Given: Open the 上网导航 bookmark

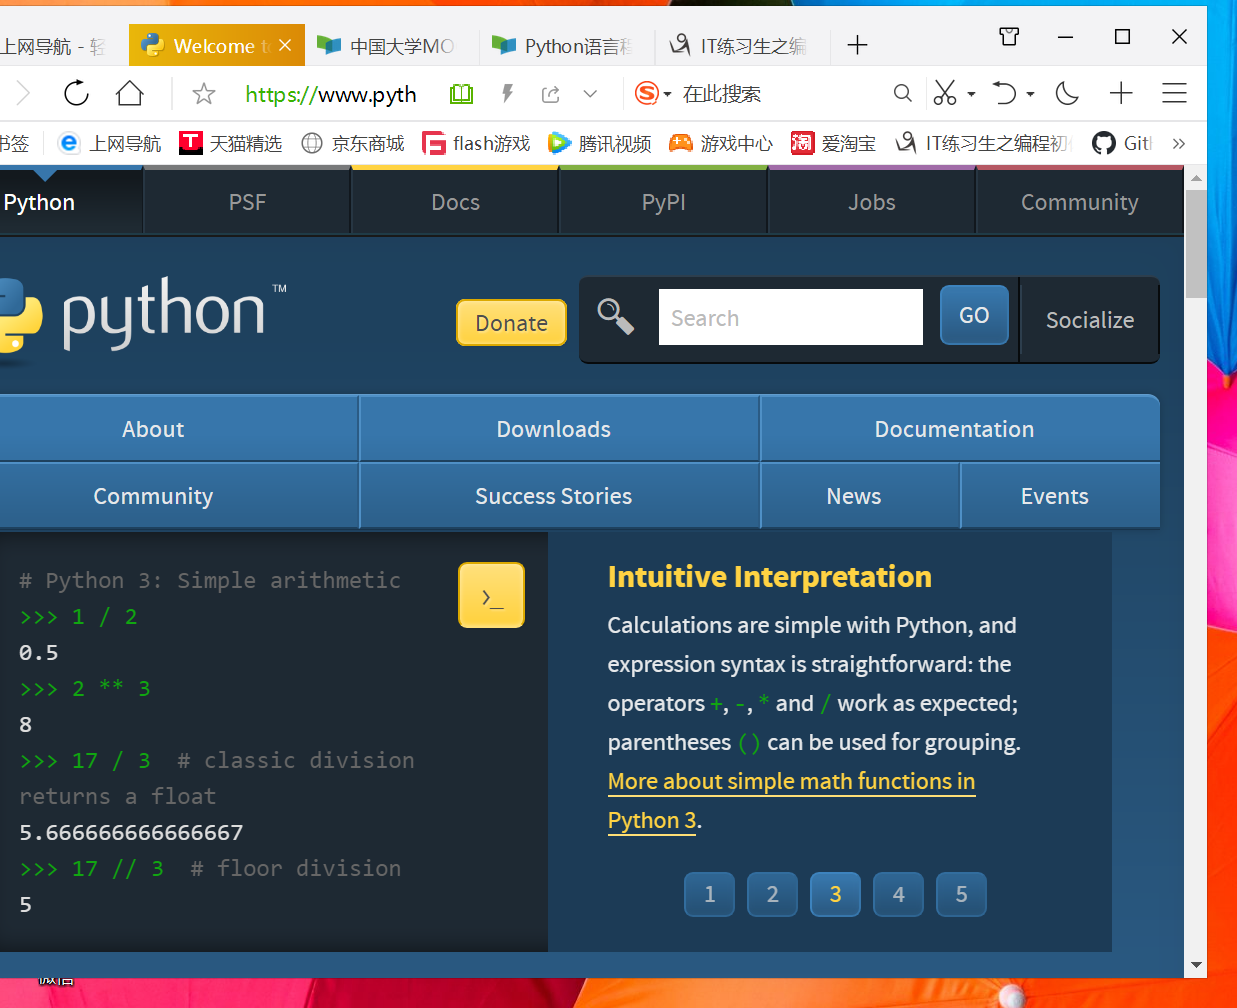Looking at the screenshot, I should (109, 143).
